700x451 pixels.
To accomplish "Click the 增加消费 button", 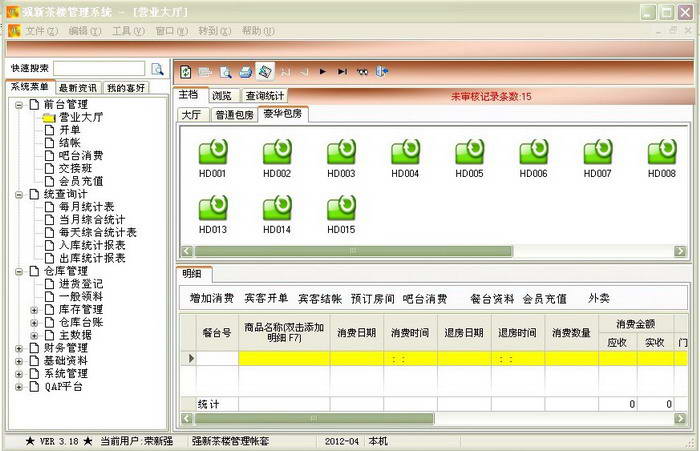I will click(212, 298).
